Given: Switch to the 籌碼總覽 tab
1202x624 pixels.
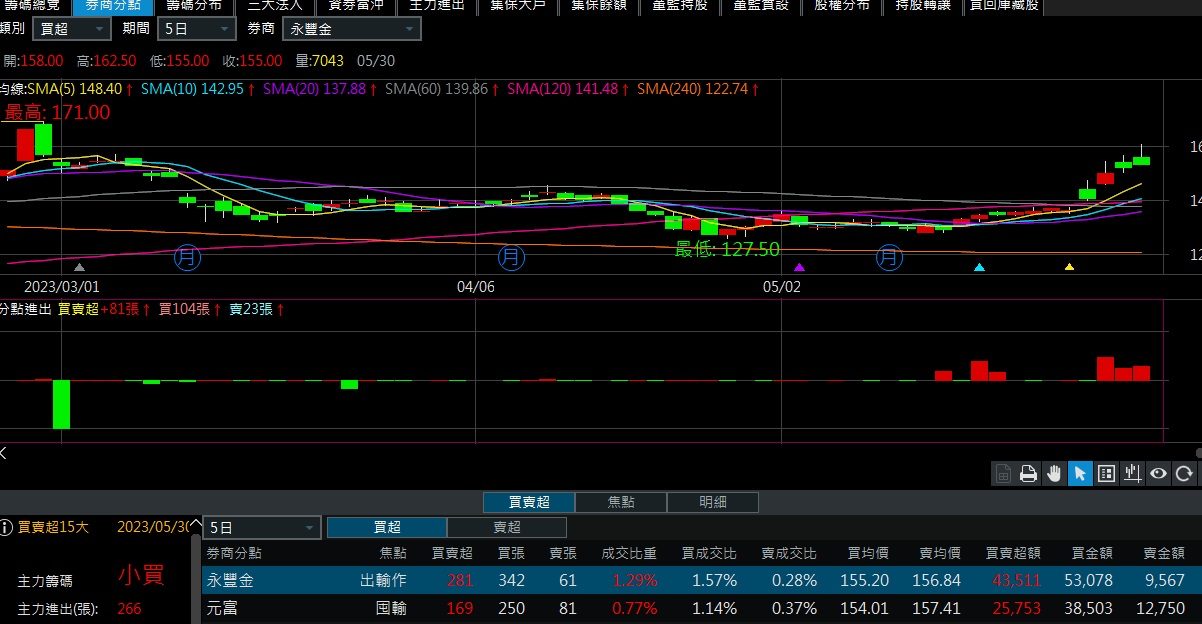Looking at the screenshot, I should point(32,6).
